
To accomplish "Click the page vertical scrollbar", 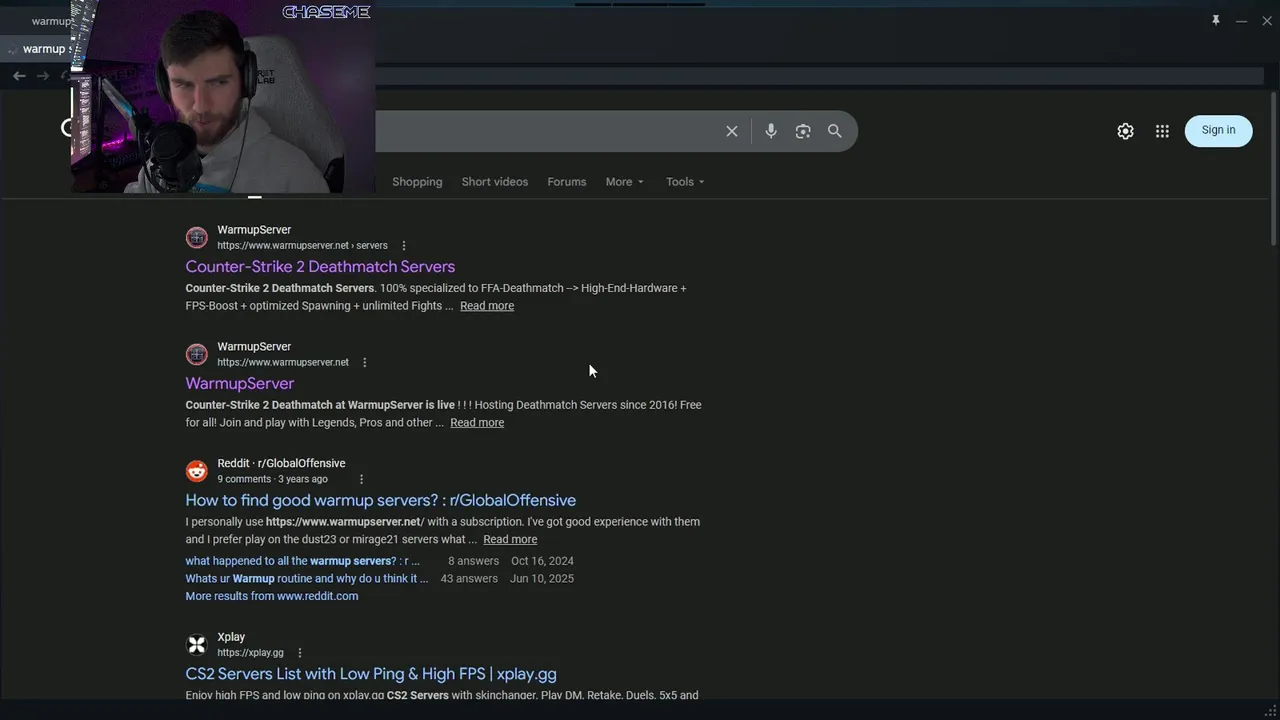I will (x=1273, y=170).
